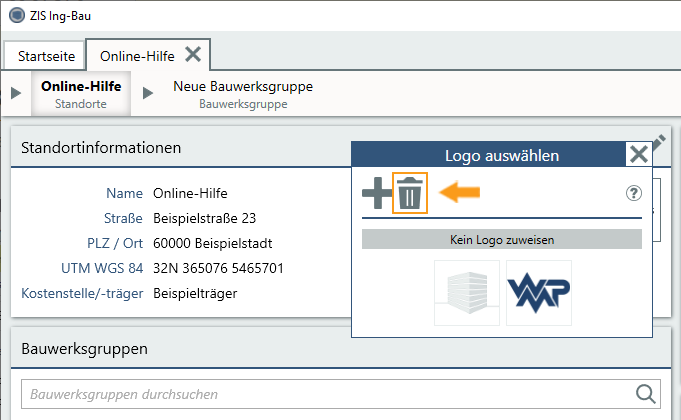Click the magnifier search icon

[x=647, y=393]
